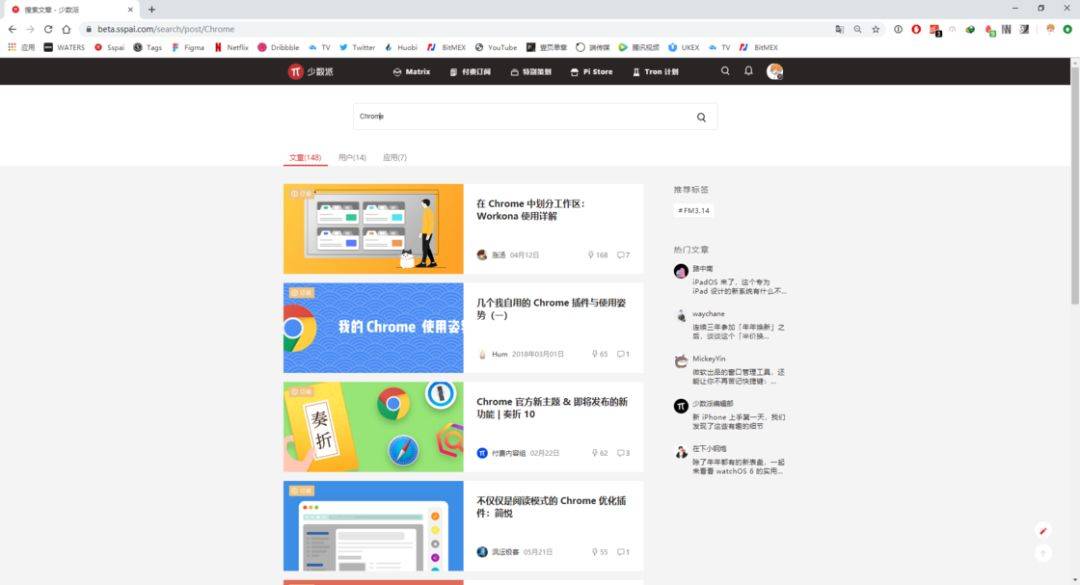Open the Figma bookmark

coord(188,48)
